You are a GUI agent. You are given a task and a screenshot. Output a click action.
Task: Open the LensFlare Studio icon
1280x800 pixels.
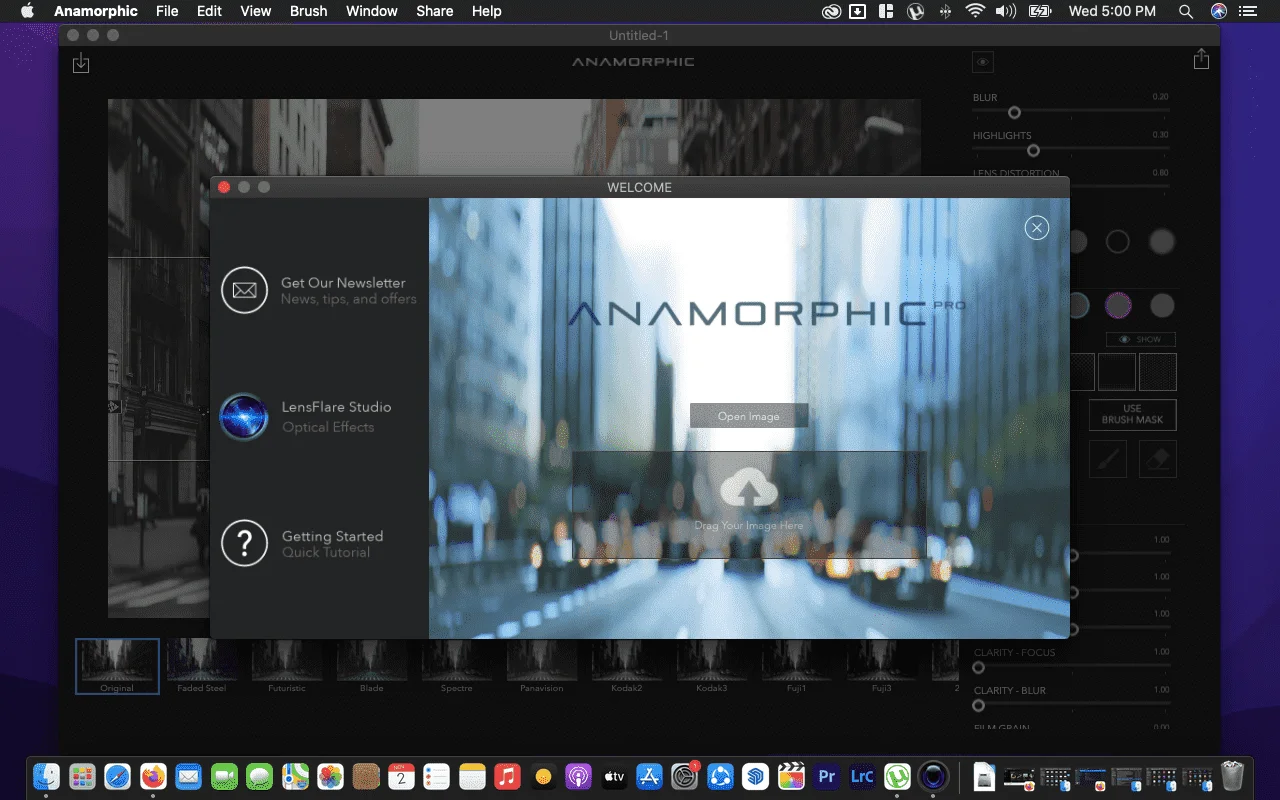[x=244, y=417]
